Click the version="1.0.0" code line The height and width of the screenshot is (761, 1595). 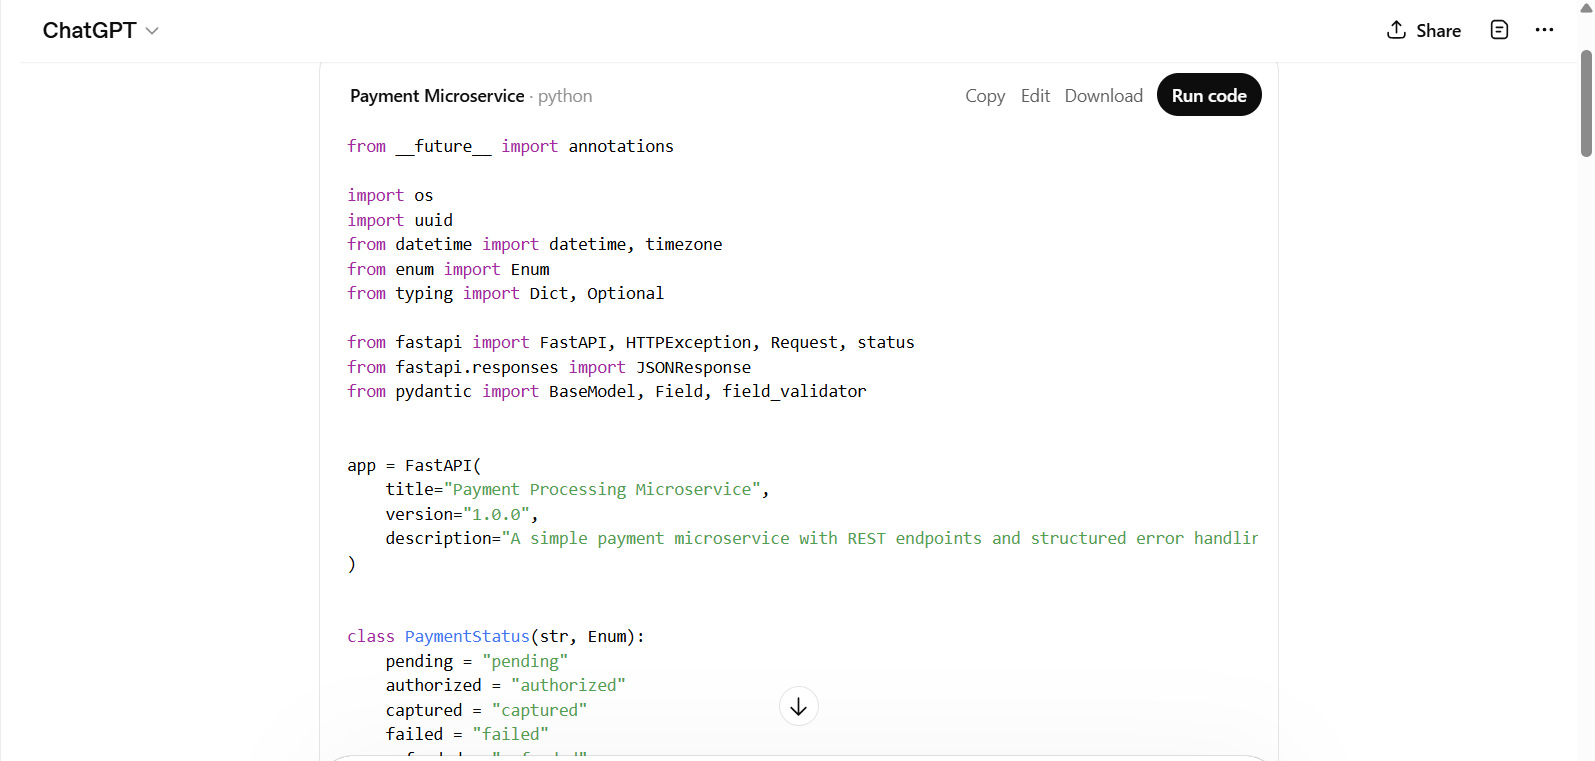[x=462, y=514]
